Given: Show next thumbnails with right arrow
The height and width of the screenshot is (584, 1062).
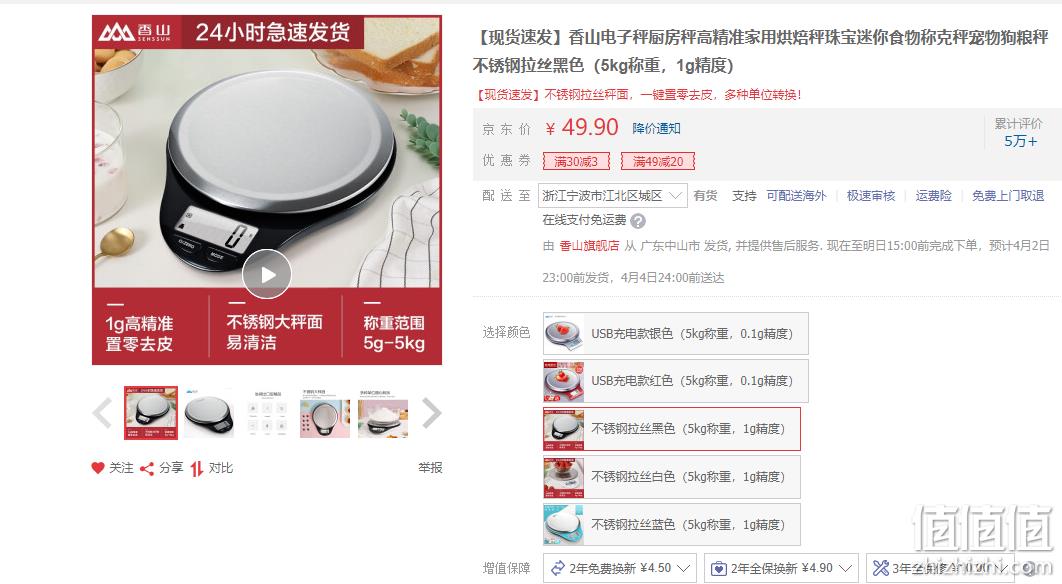Looking at the screenshot, I should click(431, 413).
